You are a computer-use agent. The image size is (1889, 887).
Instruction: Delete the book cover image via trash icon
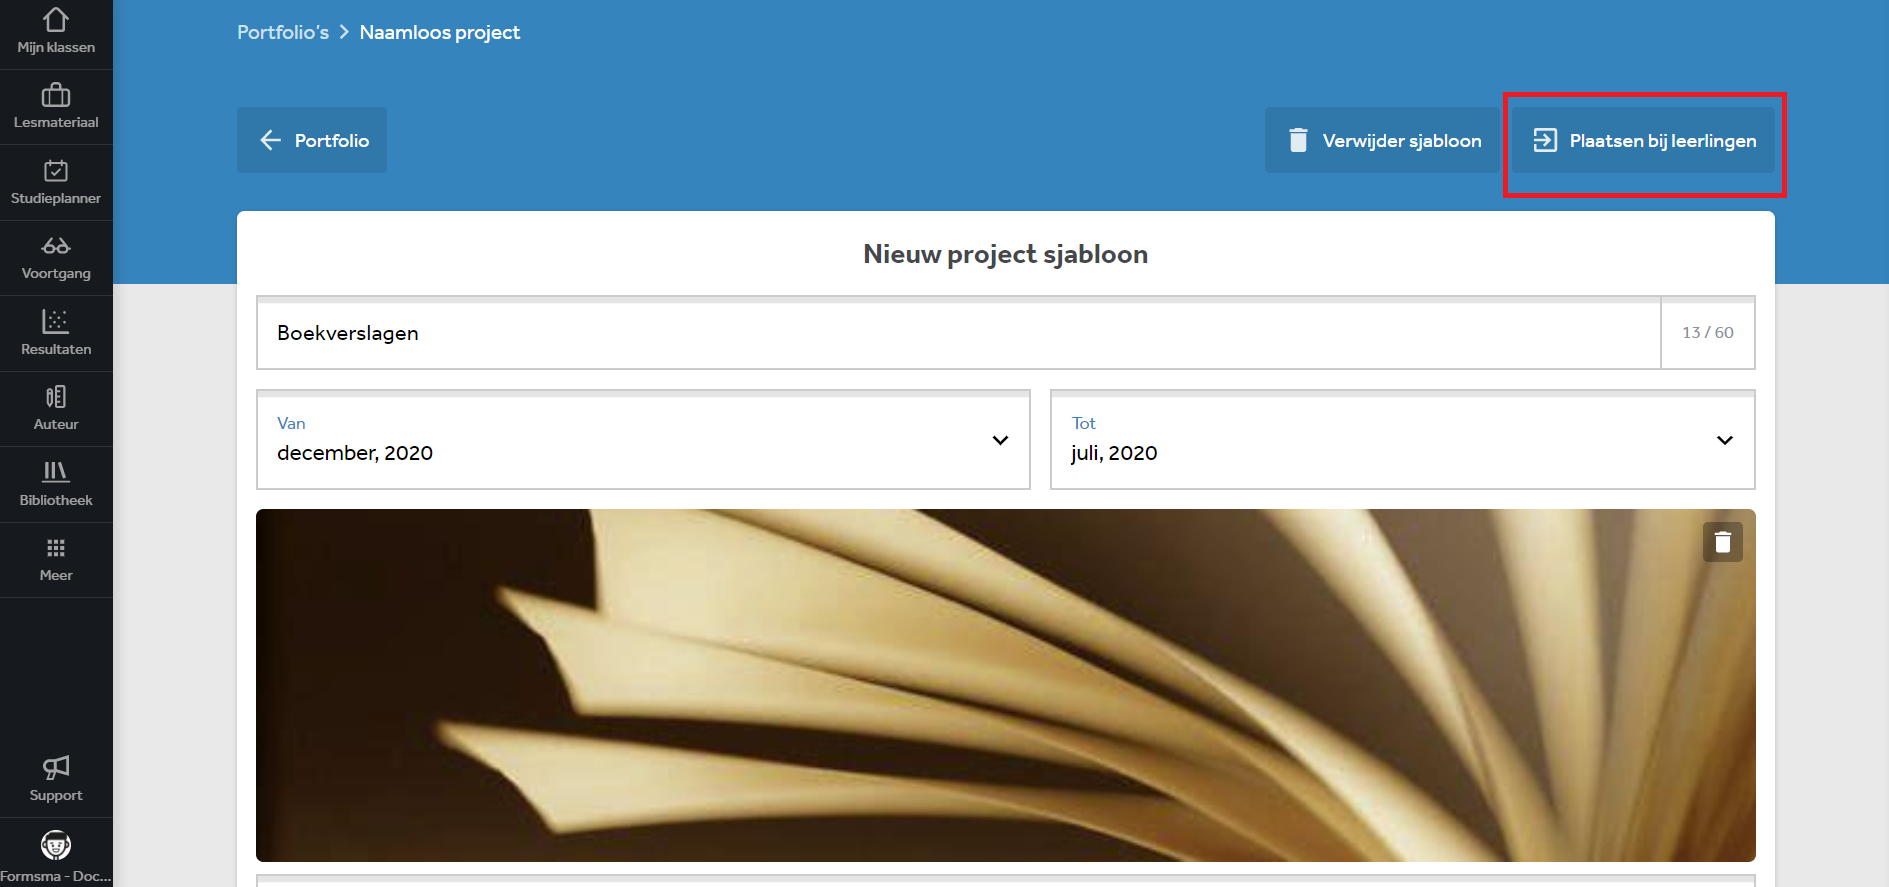[1723, 542]
